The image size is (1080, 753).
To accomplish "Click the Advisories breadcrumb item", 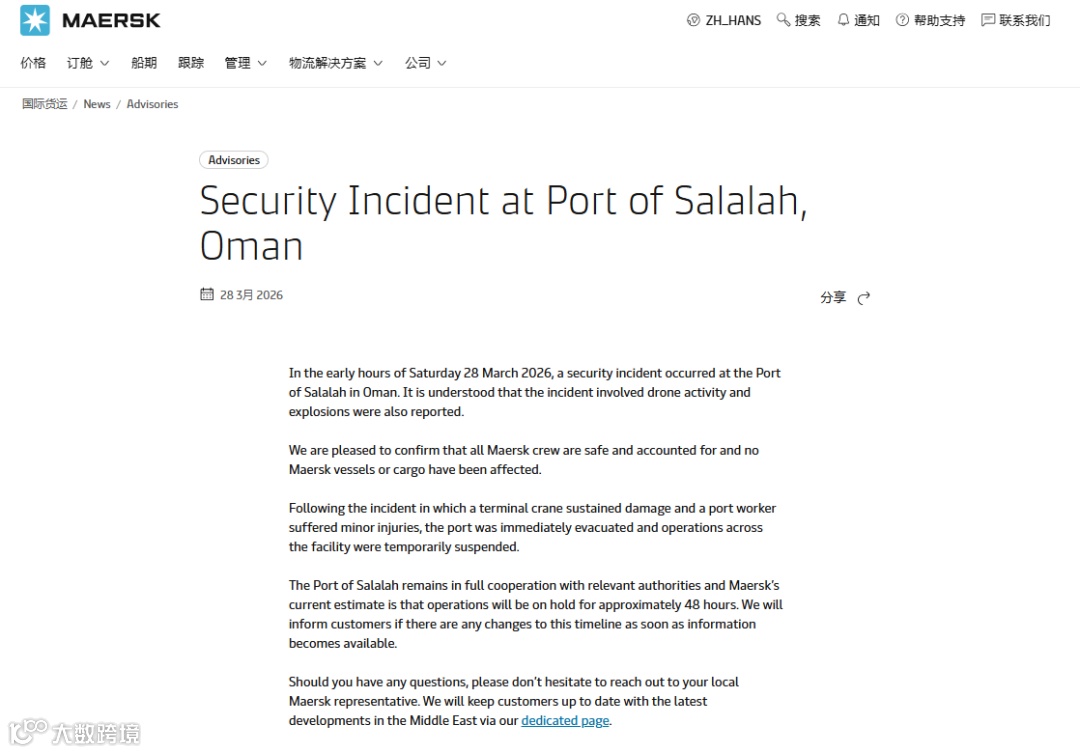I will point(152,104).
